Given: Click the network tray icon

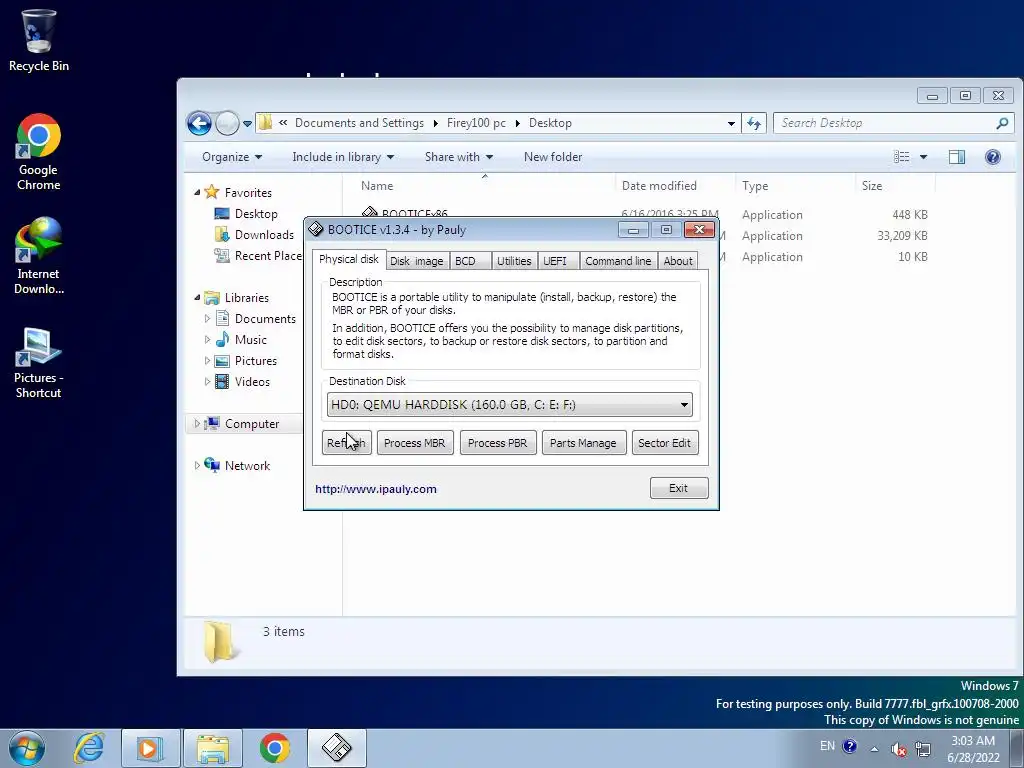Looking at the screenshot, I should [x=923, y=749].
